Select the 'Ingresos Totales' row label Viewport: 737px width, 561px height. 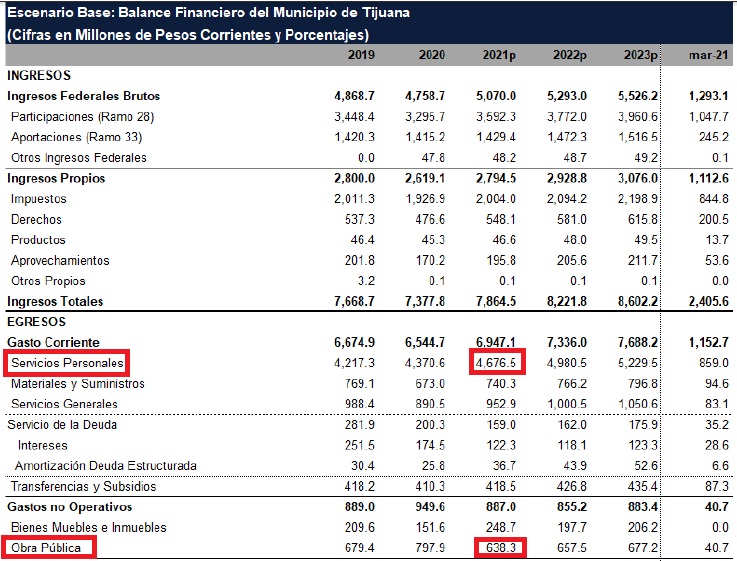[x=55, y=301]
